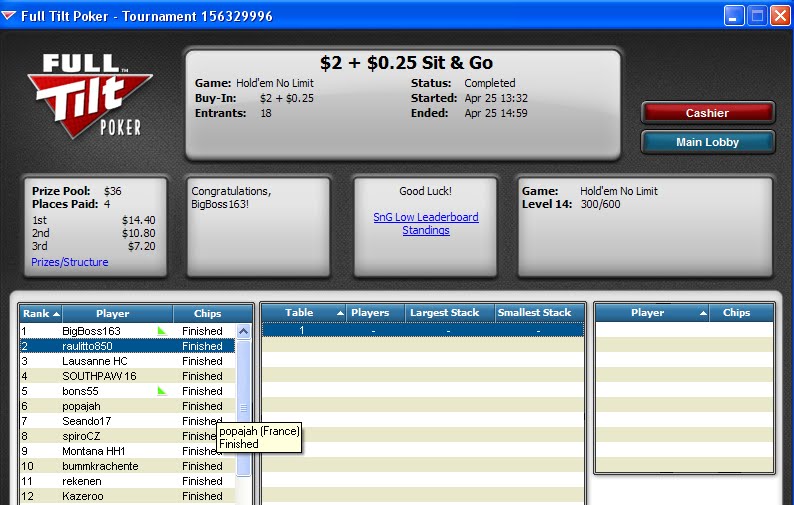
Task: Open SnG Low Leaderboard Standings link
Action: (426, 223)
